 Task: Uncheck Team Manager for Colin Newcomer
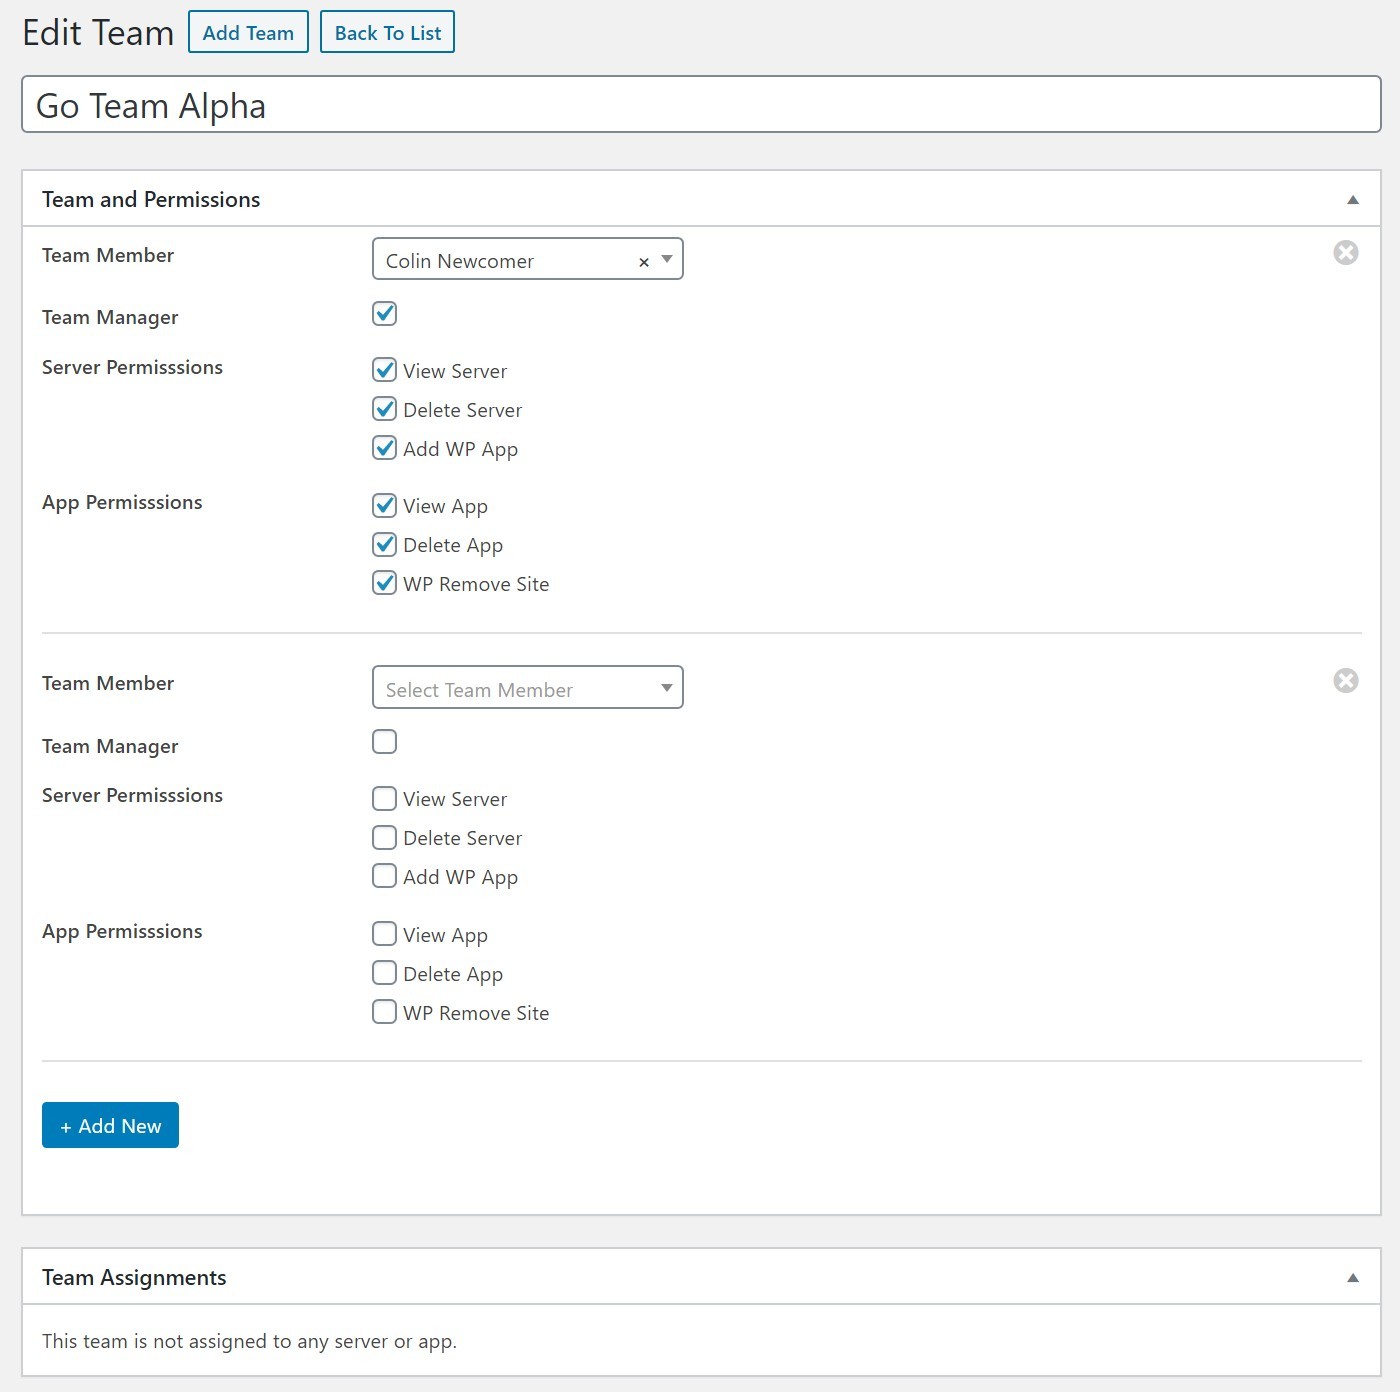pos(384,314)
